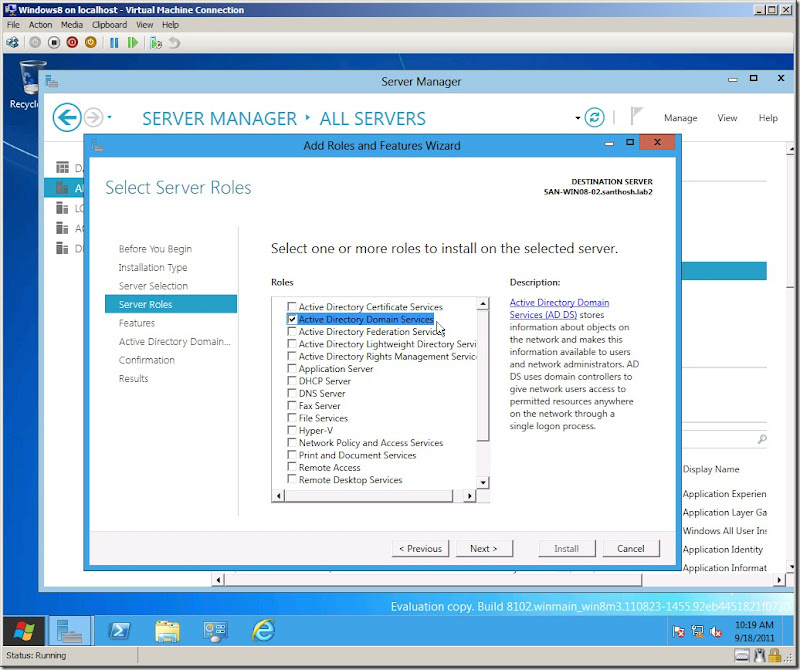Open Internet Explorer from the taskbar
Image resolution: width=800 pixels, height=670 pixels.
263,631
